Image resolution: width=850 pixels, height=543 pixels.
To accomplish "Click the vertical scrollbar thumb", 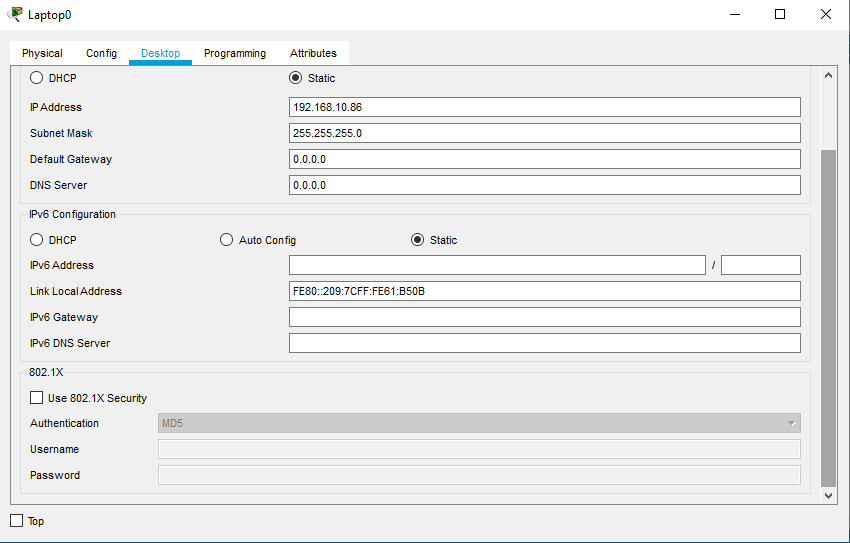I will coord(828,319).
